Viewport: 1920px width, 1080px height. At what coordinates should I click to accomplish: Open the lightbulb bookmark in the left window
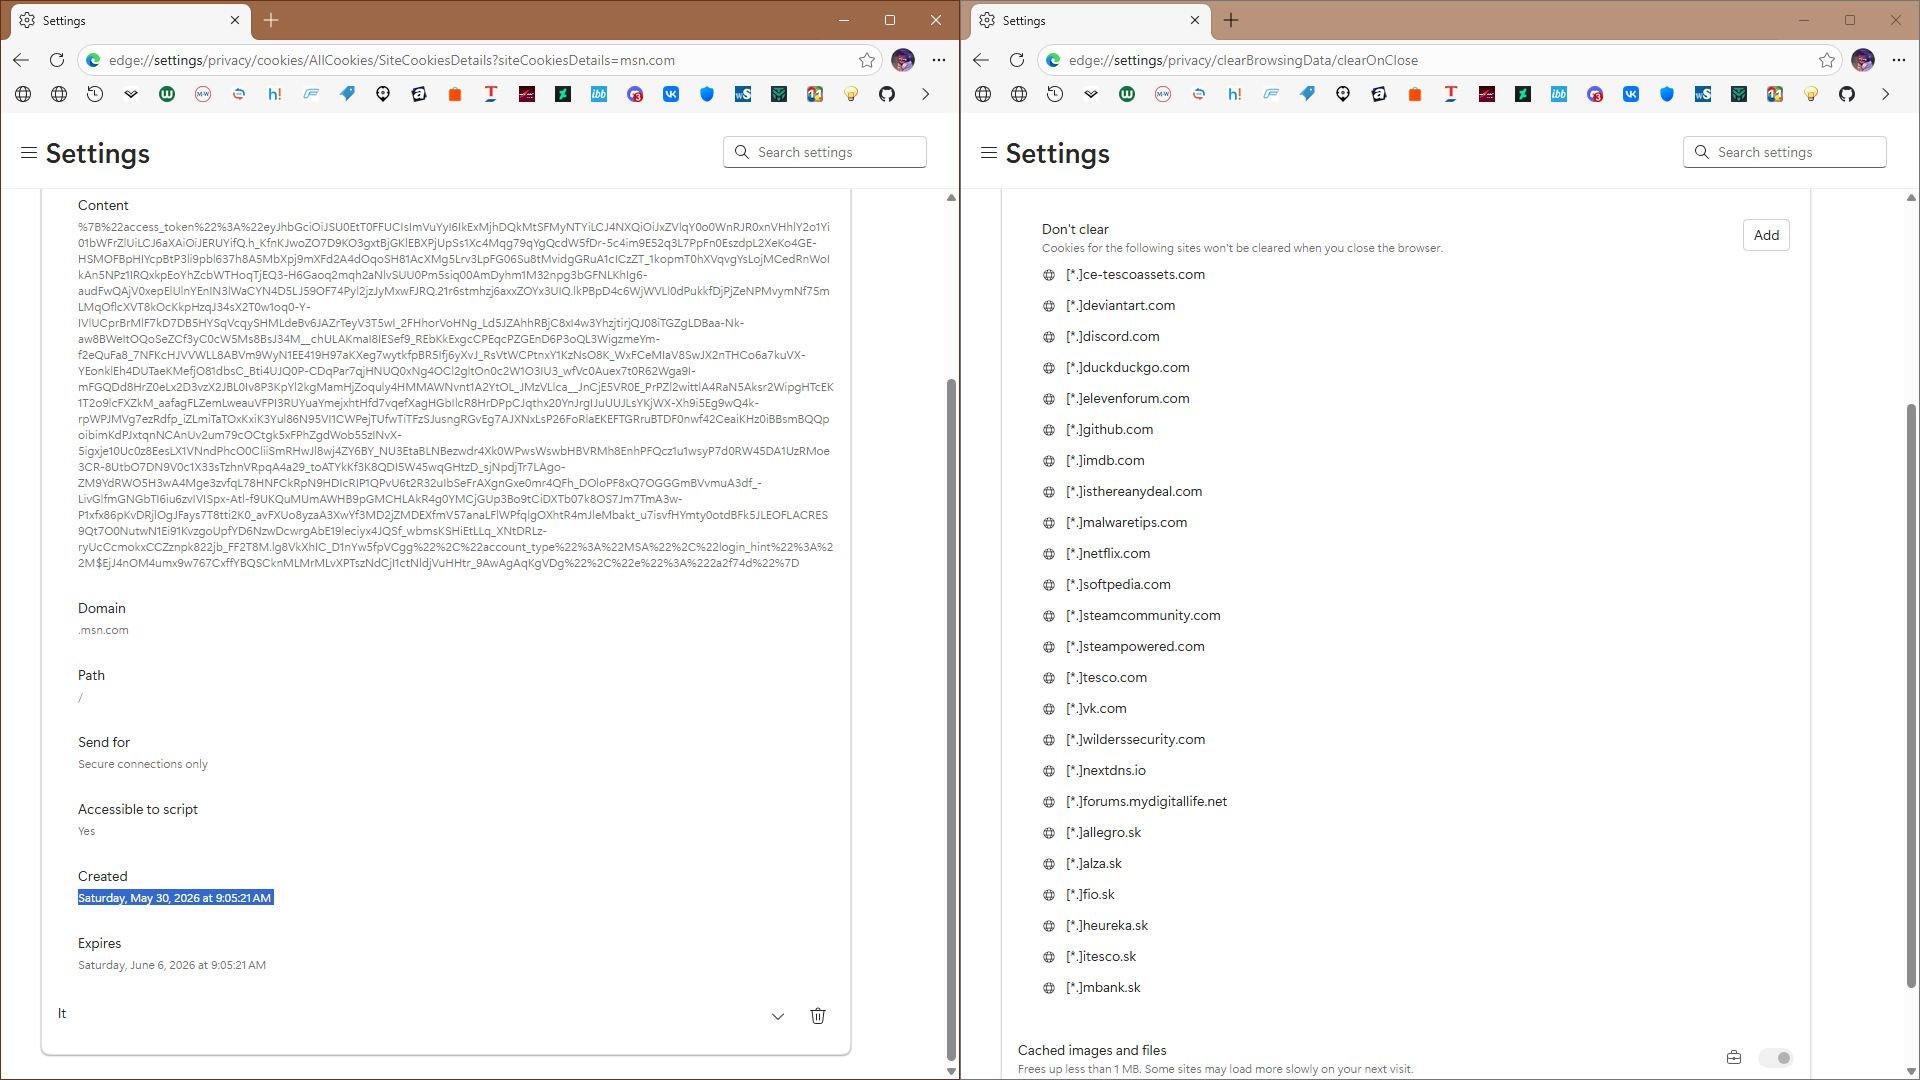851,94
